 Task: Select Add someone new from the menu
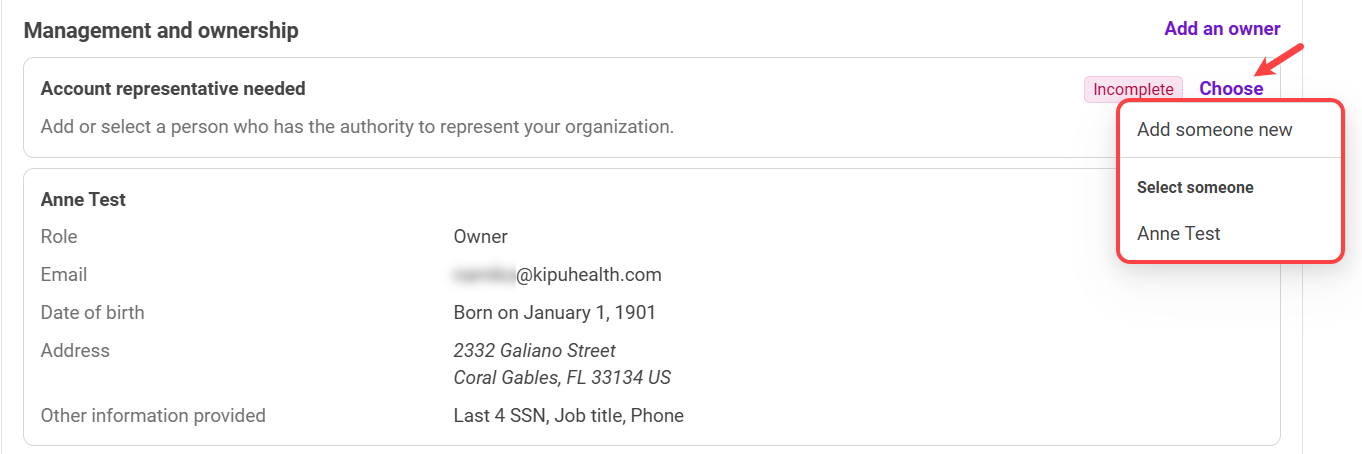click(x=1214, y=130)
